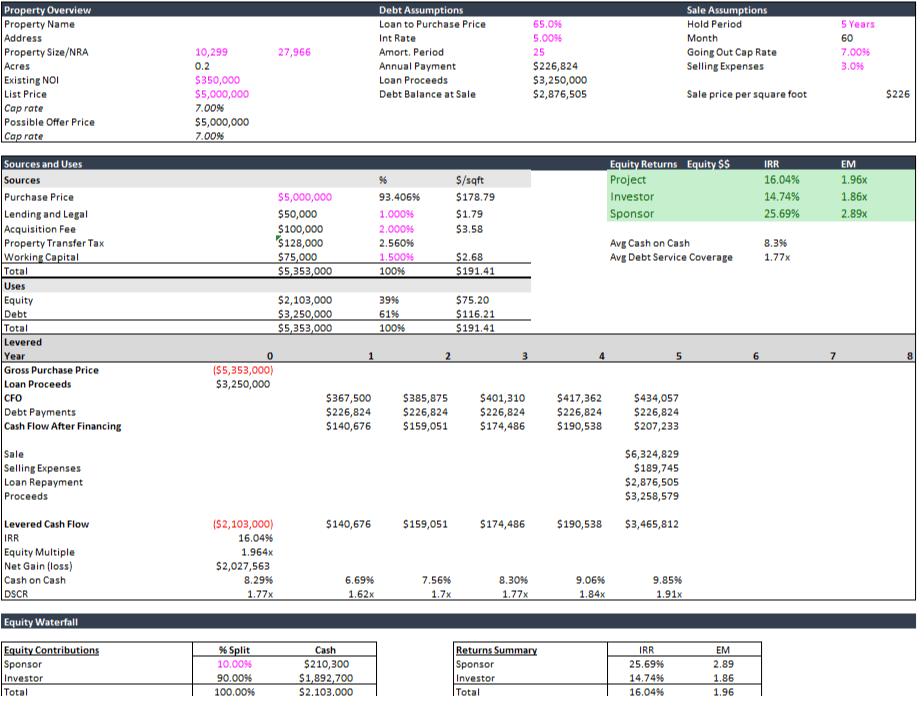919x702 pixels.
Task: Click the Sources and Uses section header
Action: [x=44, y=164]
